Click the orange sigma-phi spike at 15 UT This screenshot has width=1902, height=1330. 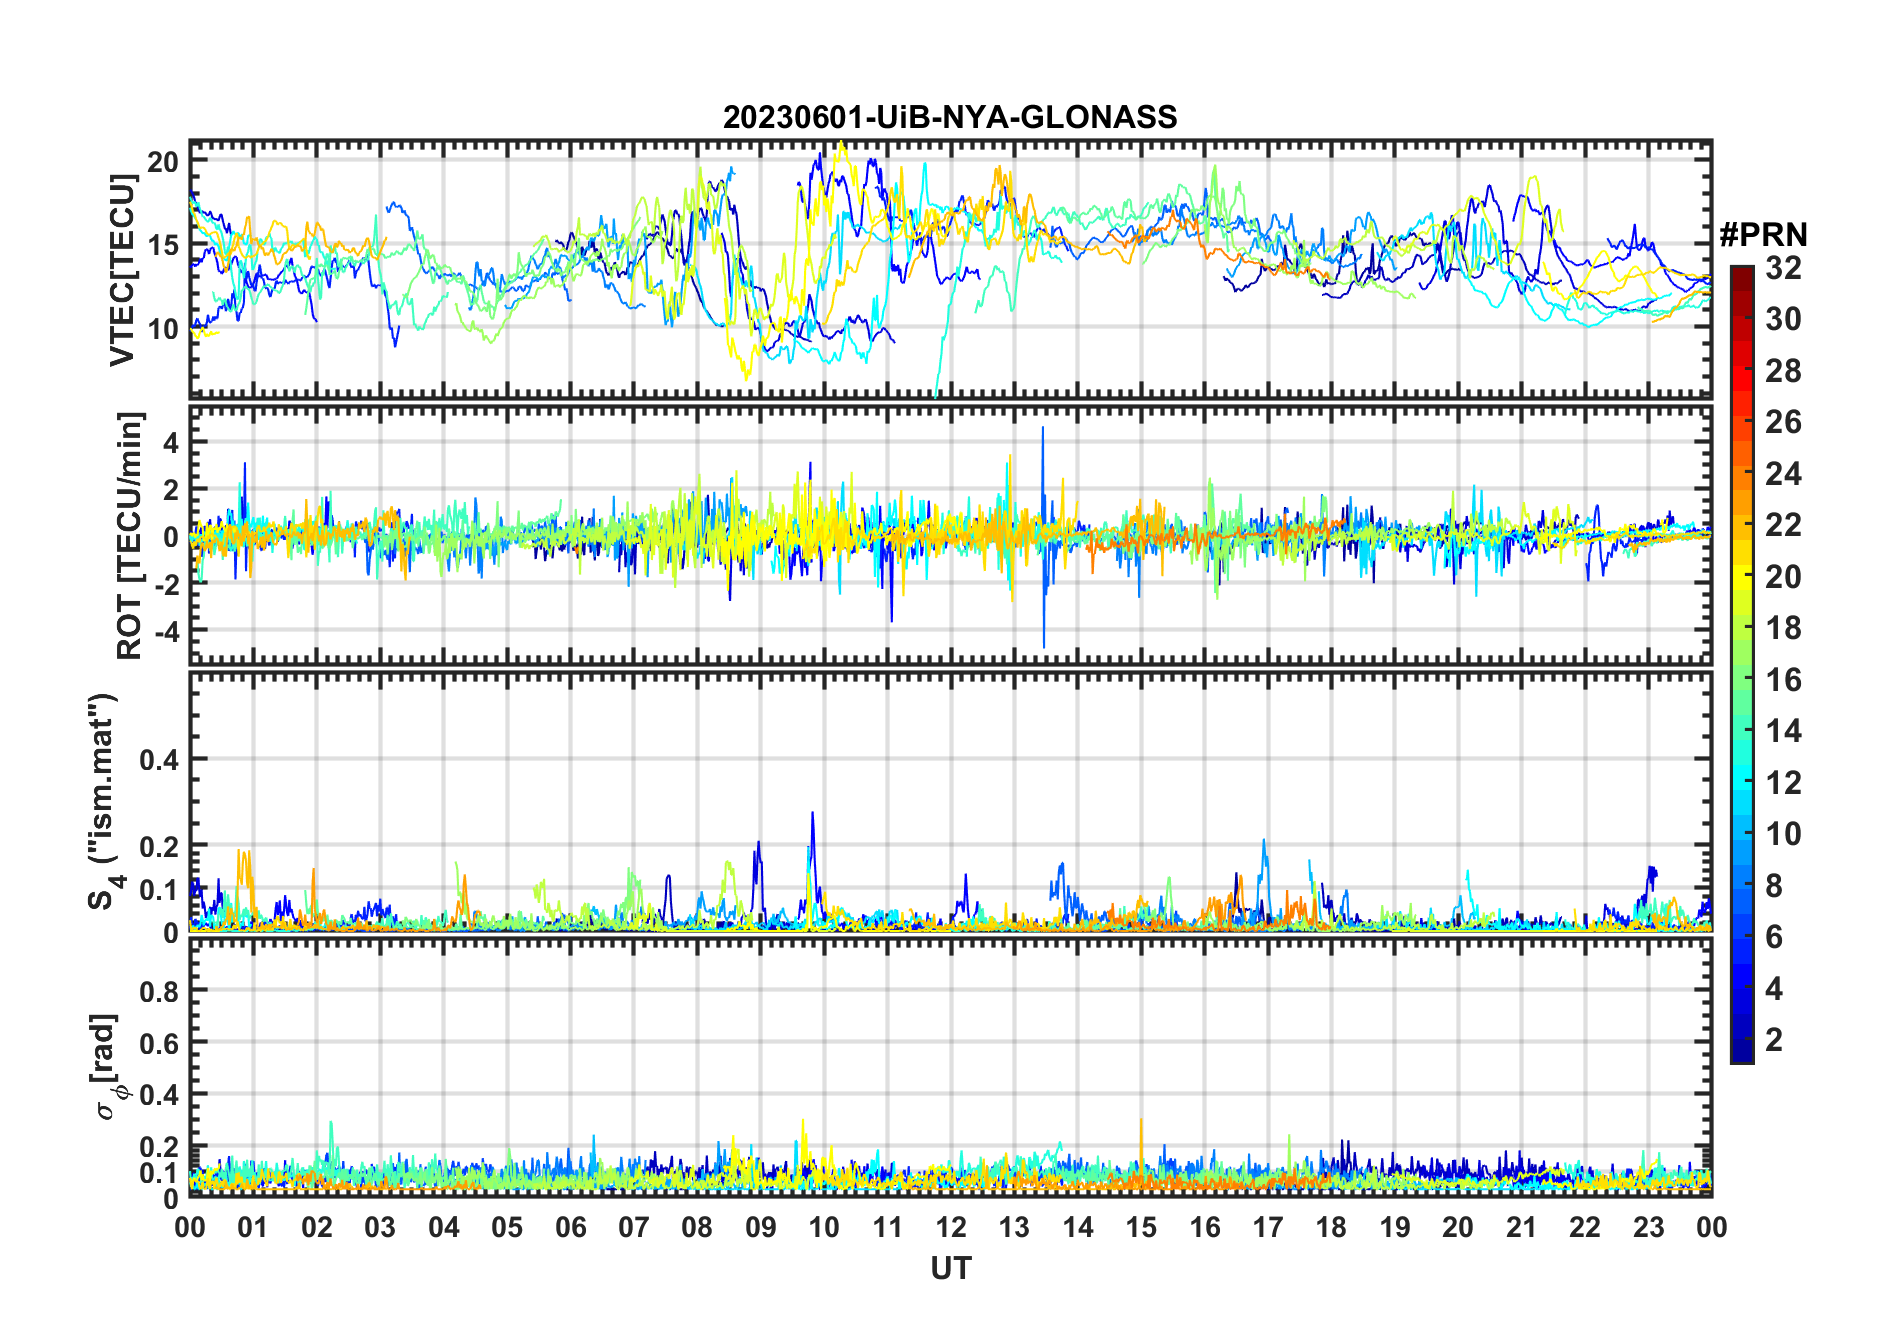pos(1141,1123)
